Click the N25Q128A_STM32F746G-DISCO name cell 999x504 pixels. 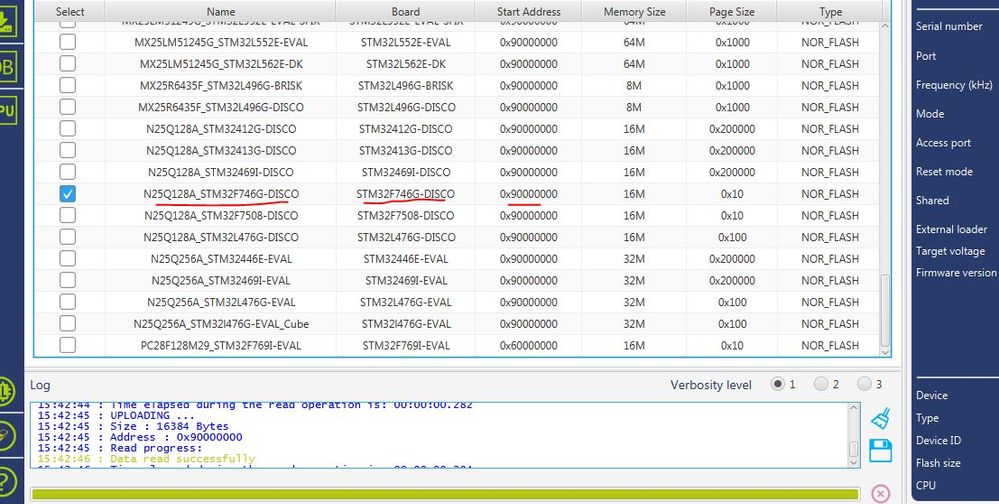coord(220,194)
